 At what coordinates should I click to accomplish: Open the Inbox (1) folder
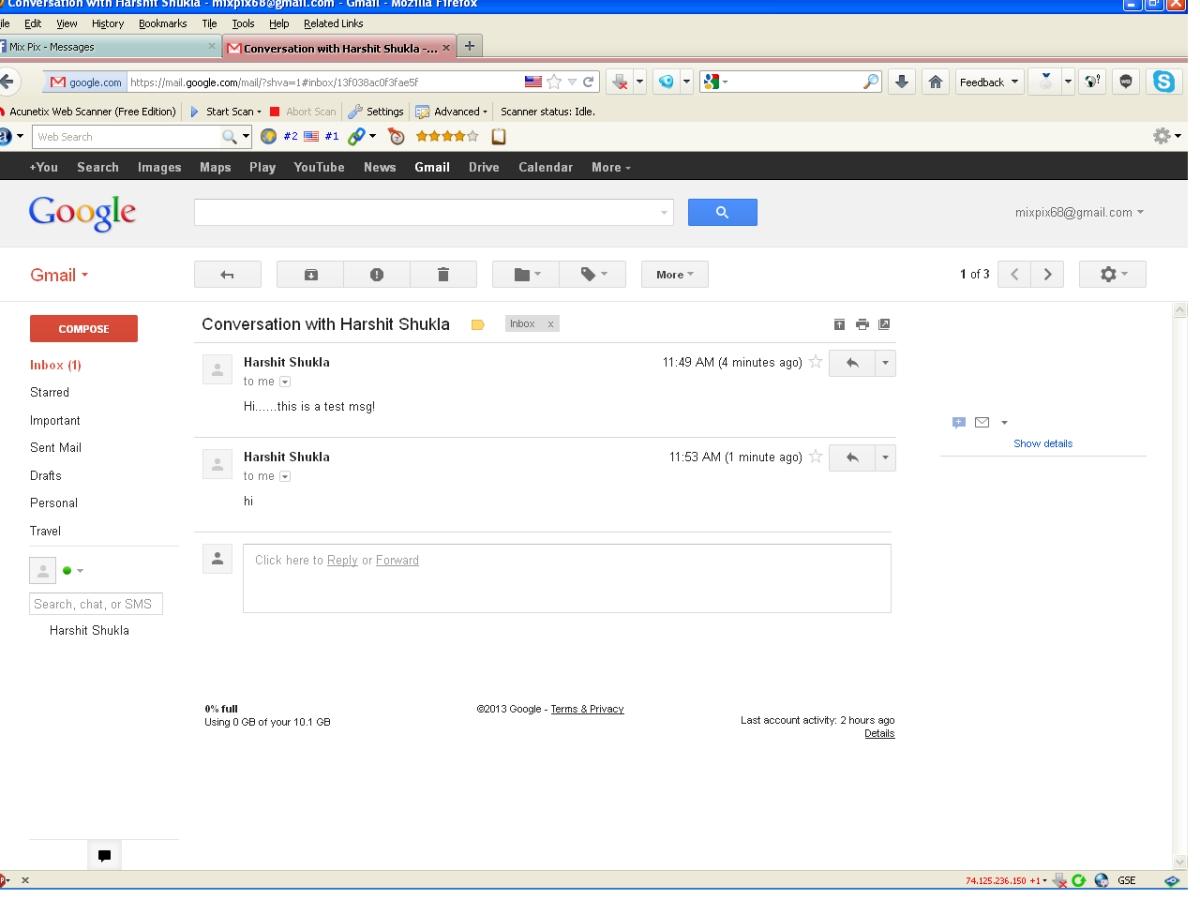[x=56, y=366]
